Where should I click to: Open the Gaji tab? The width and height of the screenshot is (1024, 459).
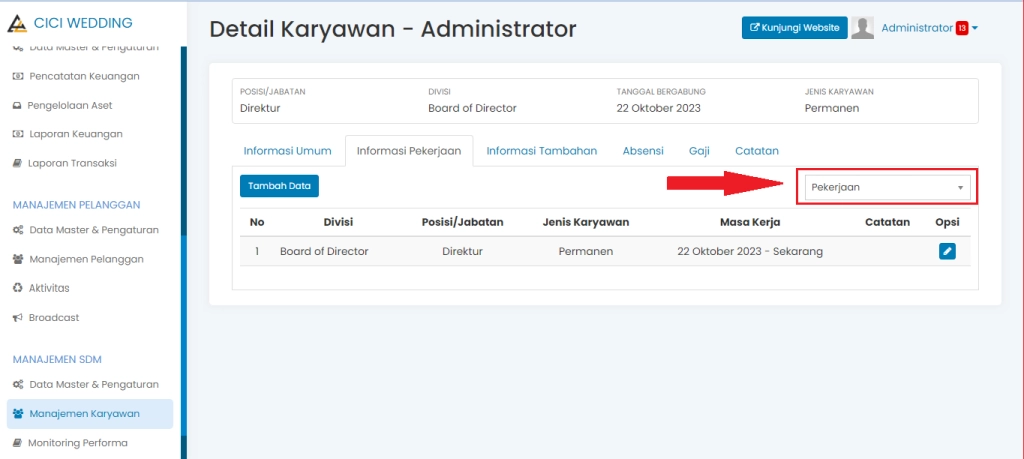click(699, 151)
